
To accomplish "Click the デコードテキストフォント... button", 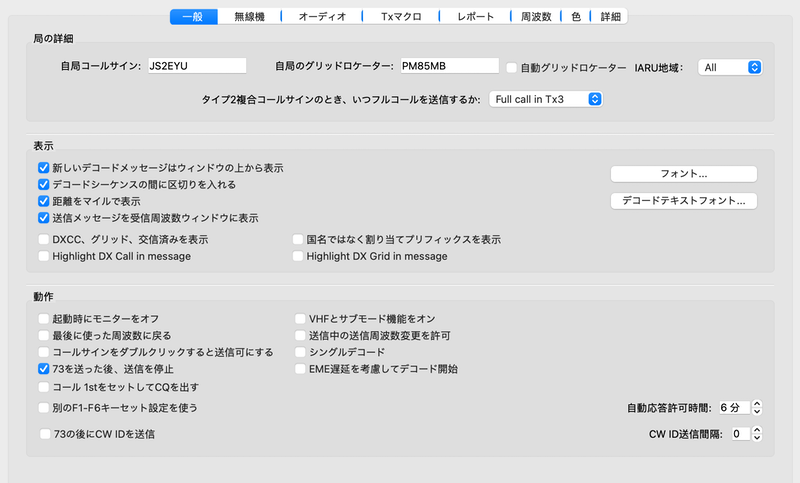I will pyautogui.click(x=683, y=201).
